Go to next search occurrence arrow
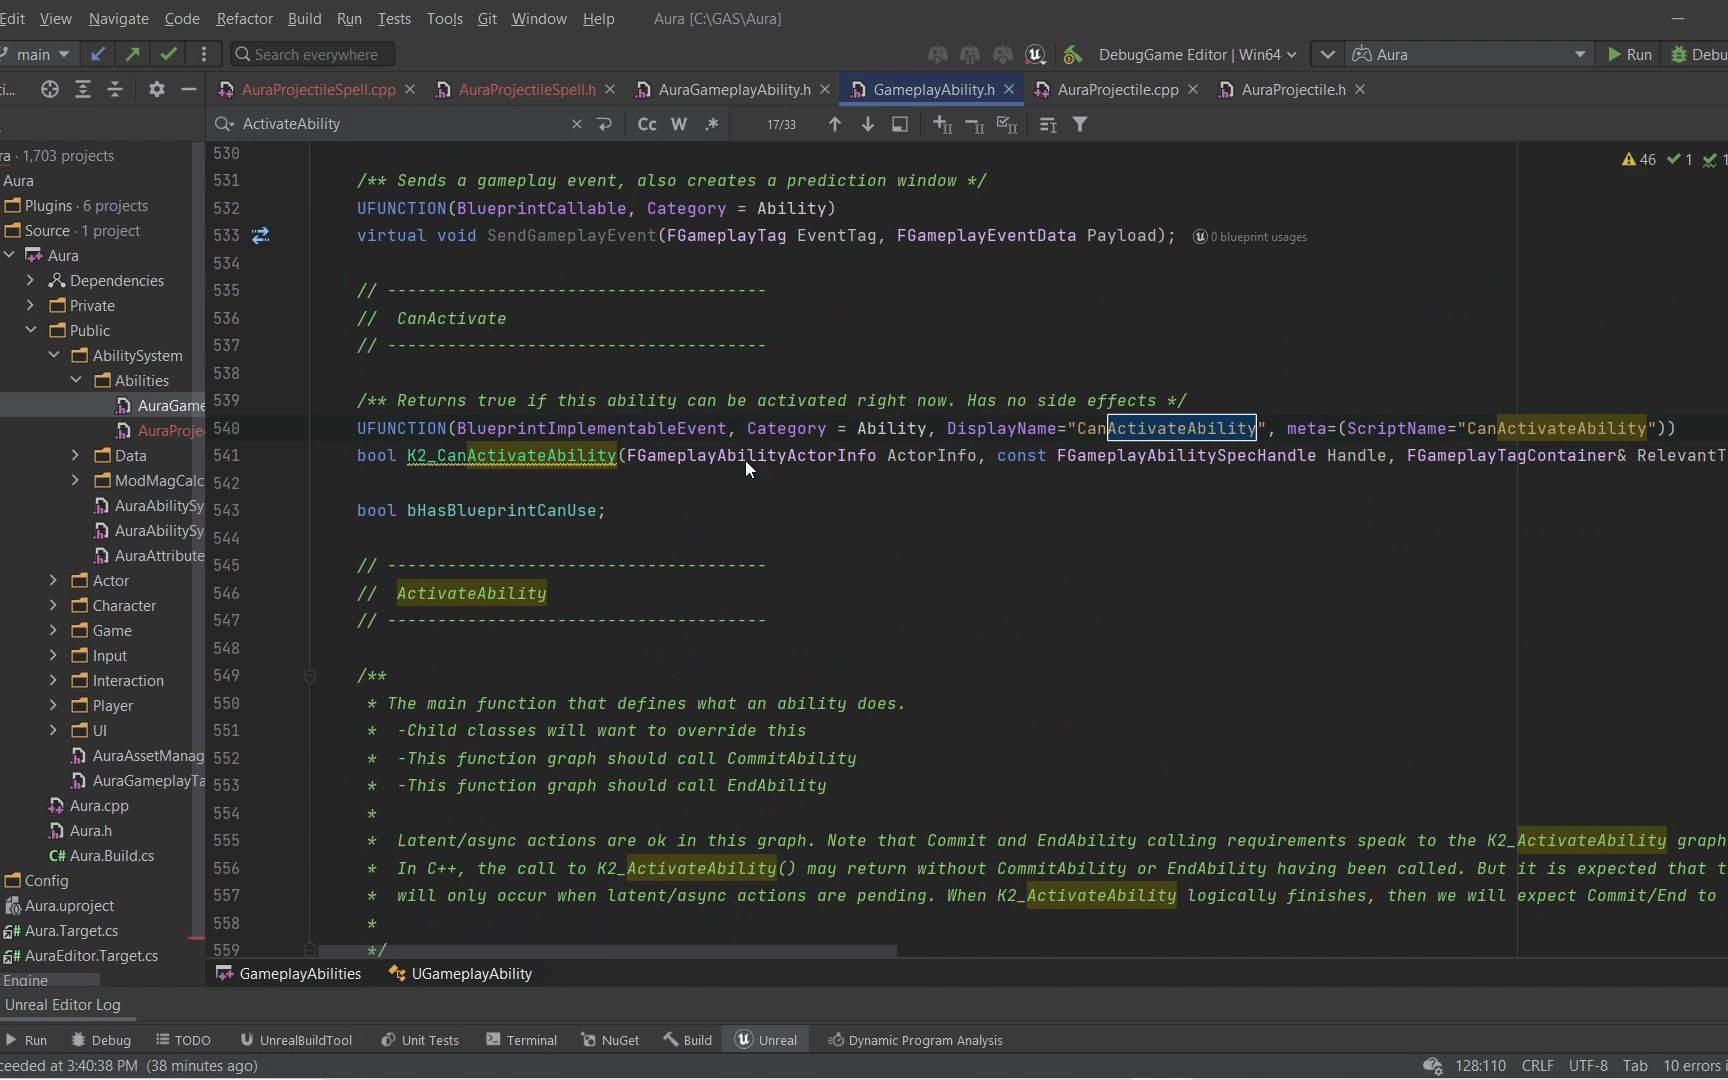 [x=867, y=124]
